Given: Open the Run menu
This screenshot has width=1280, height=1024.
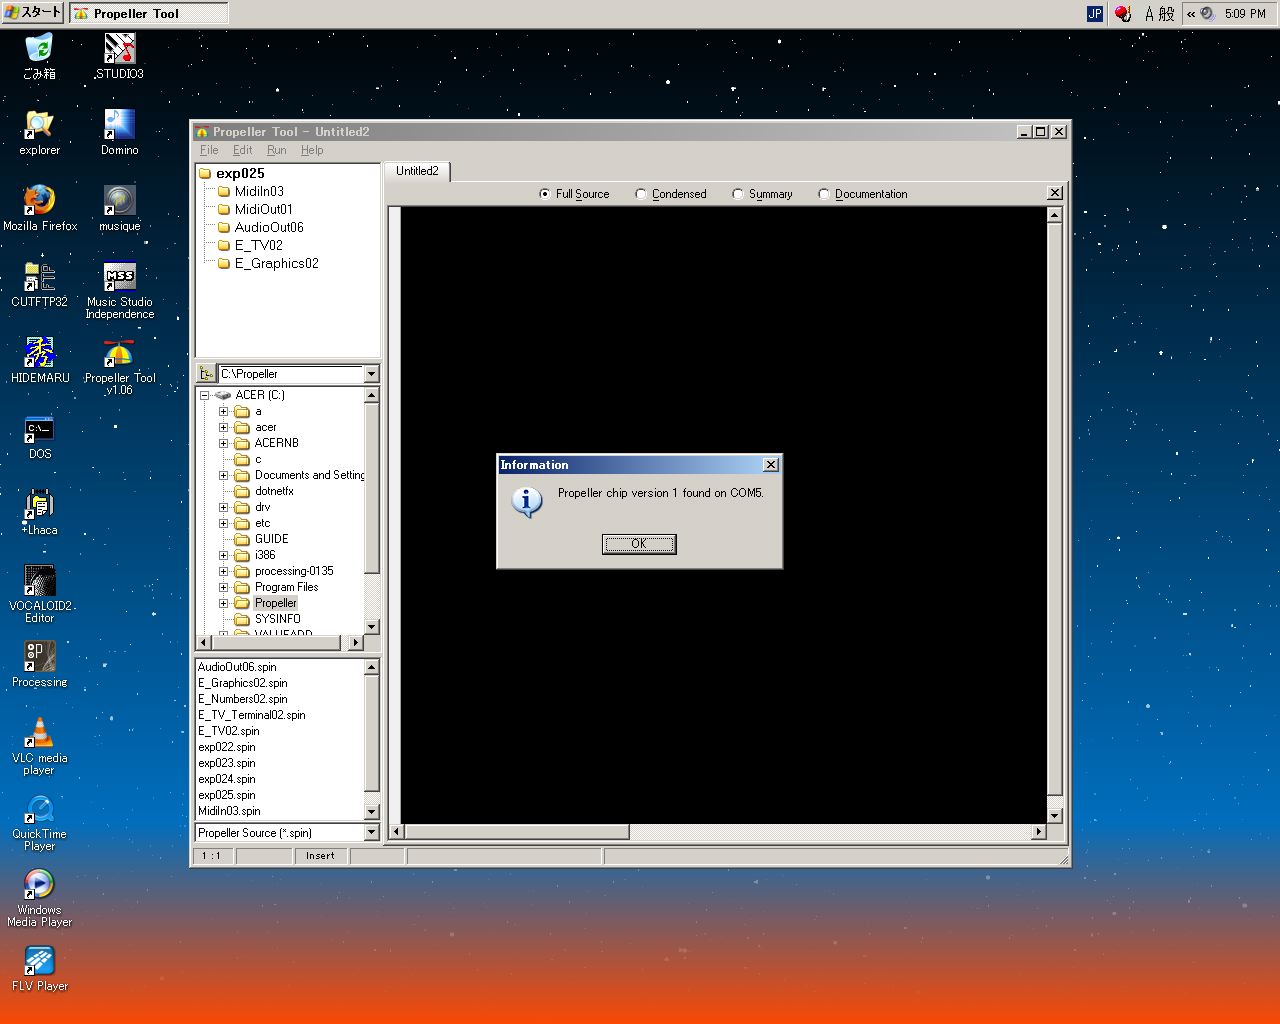Looking at the screenshot, I should point(276,150).
